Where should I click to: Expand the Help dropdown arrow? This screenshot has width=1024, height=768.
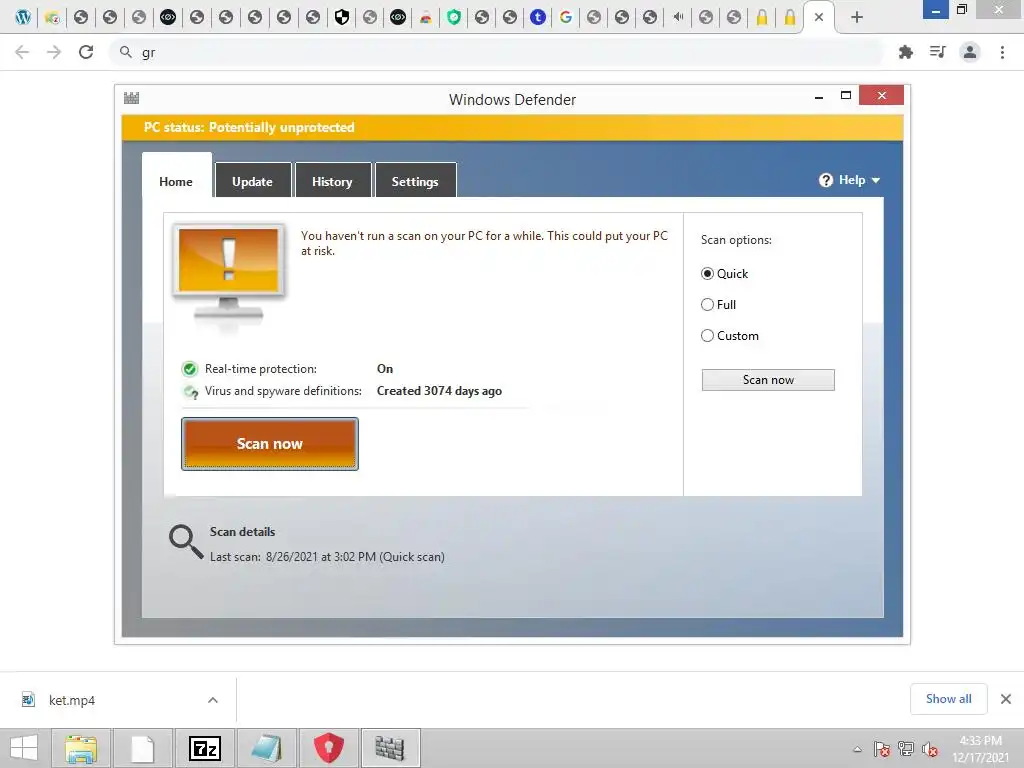coord(876,181)
